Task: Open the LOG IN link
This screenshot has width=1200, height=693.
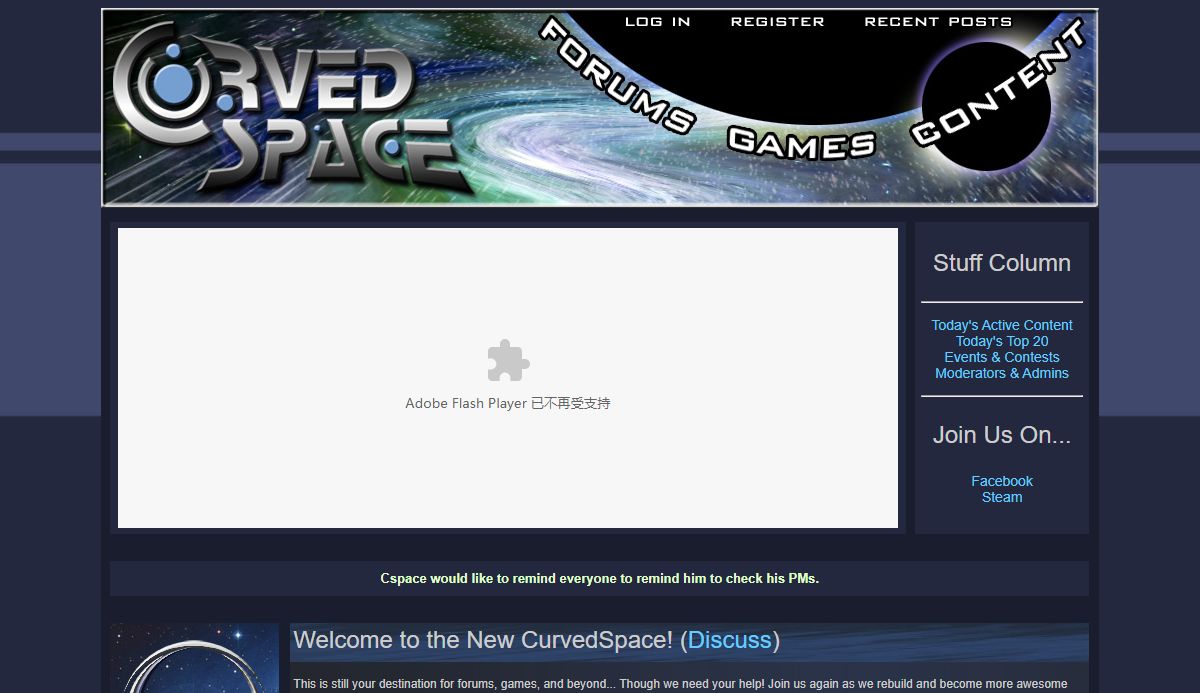Action: (657, 21)
